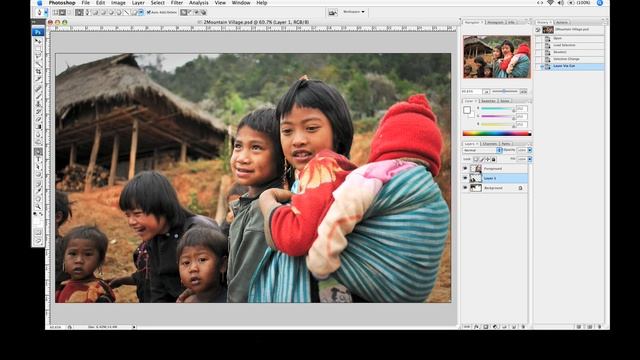
Task: Change screen mode from toolbox bottom icon
Action: click(38, 241)
